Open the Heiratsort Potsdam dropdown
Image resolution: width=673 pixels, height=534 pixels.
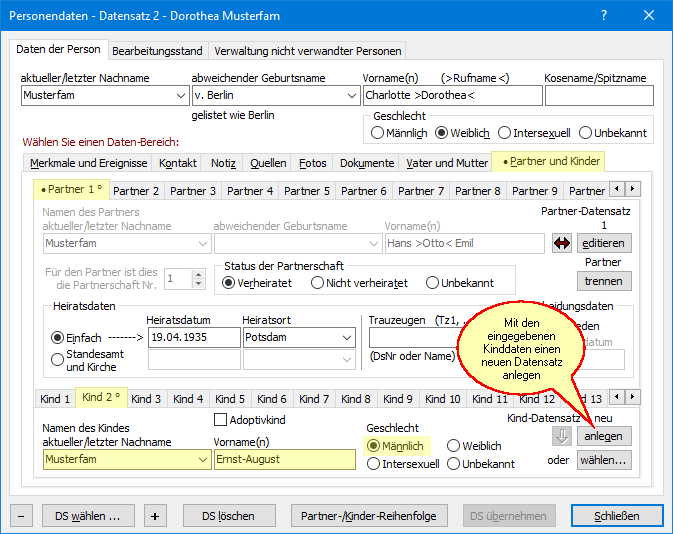click(x=345, y=338)
